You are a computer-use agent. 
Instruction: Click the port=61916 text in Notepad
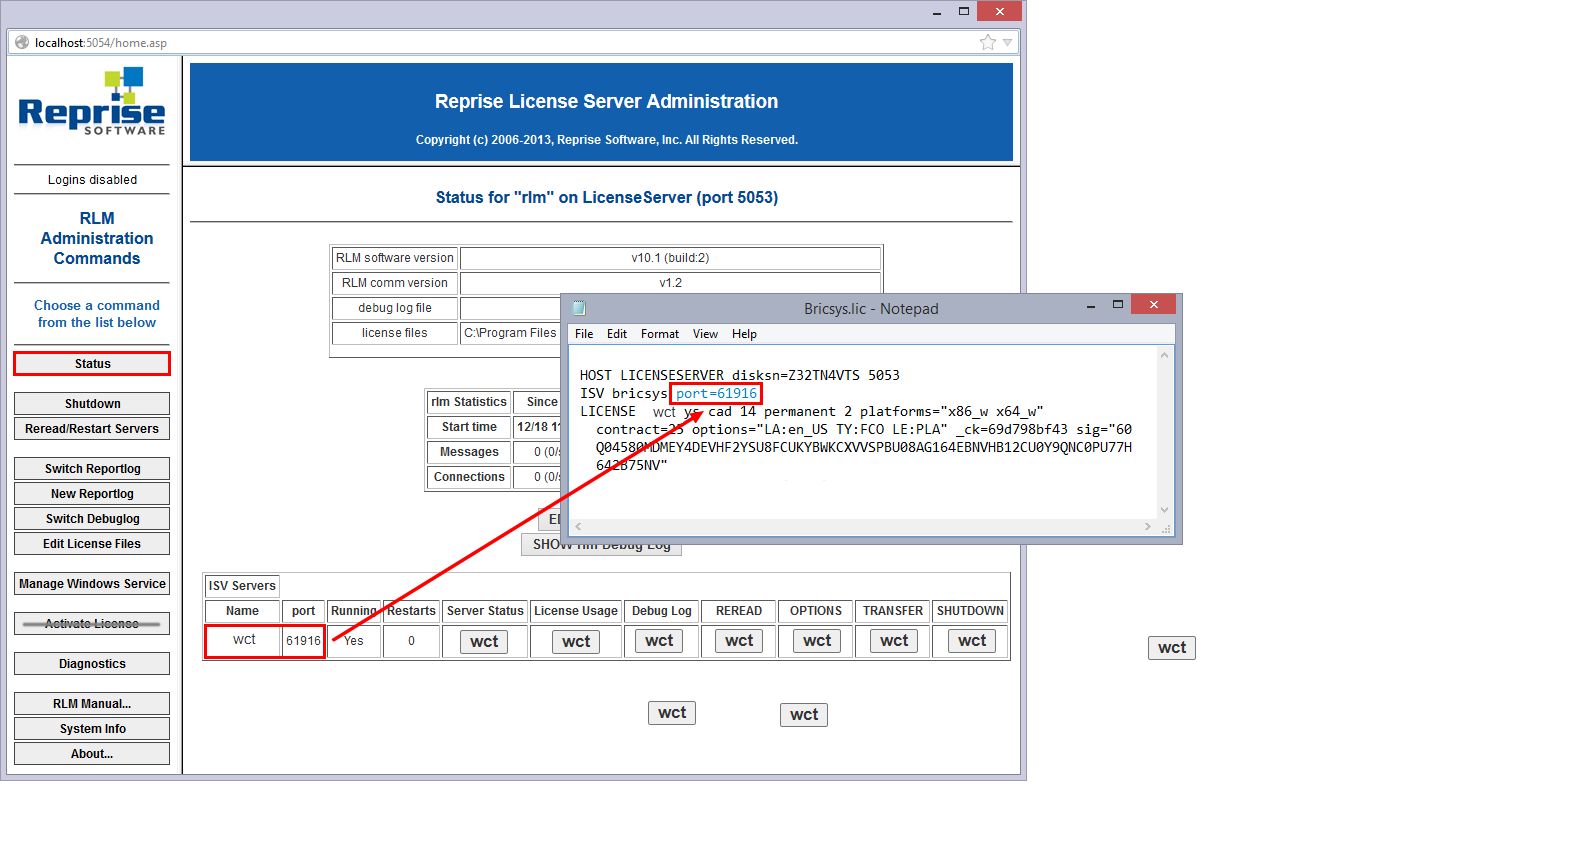pos(716,393)
